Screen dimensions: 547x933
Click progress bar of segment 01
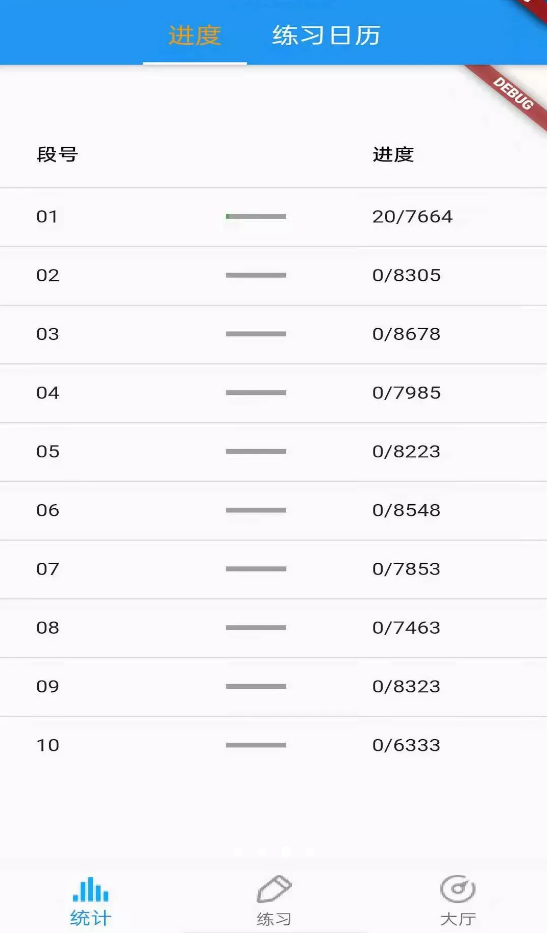[x=256, y=217]
